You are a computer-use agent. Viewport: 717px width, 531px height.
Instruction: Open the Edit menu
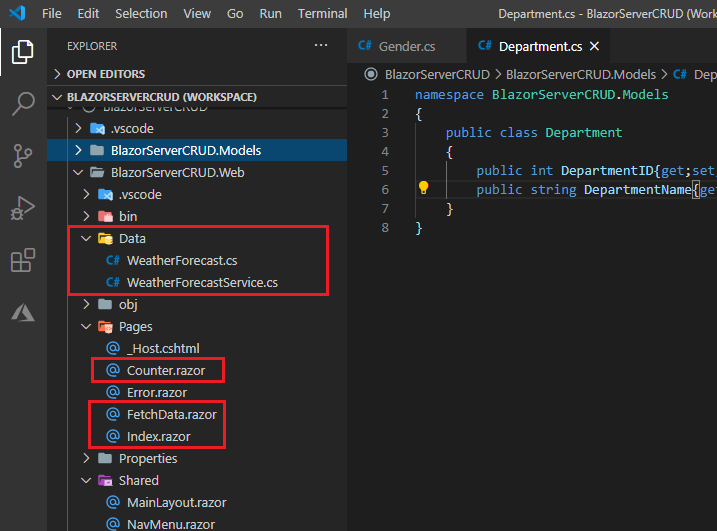pyautogui.click(x=88, y=14)
